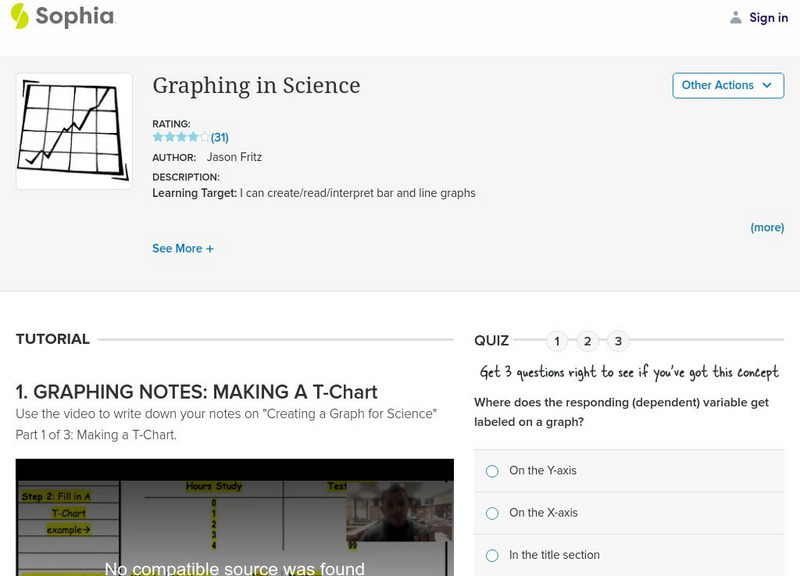The image size is (800, 576).
Task: Click quiz step 1 indicator
Action: coord(556,340)
